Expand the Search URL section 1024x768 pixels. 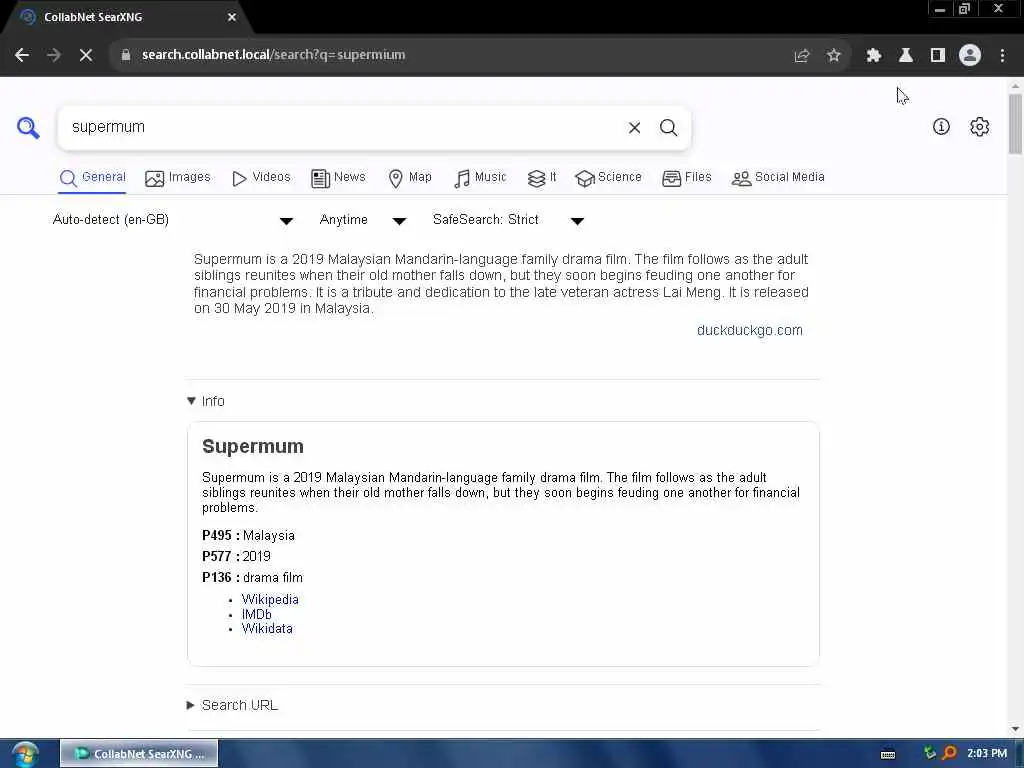tap(232, 705)
